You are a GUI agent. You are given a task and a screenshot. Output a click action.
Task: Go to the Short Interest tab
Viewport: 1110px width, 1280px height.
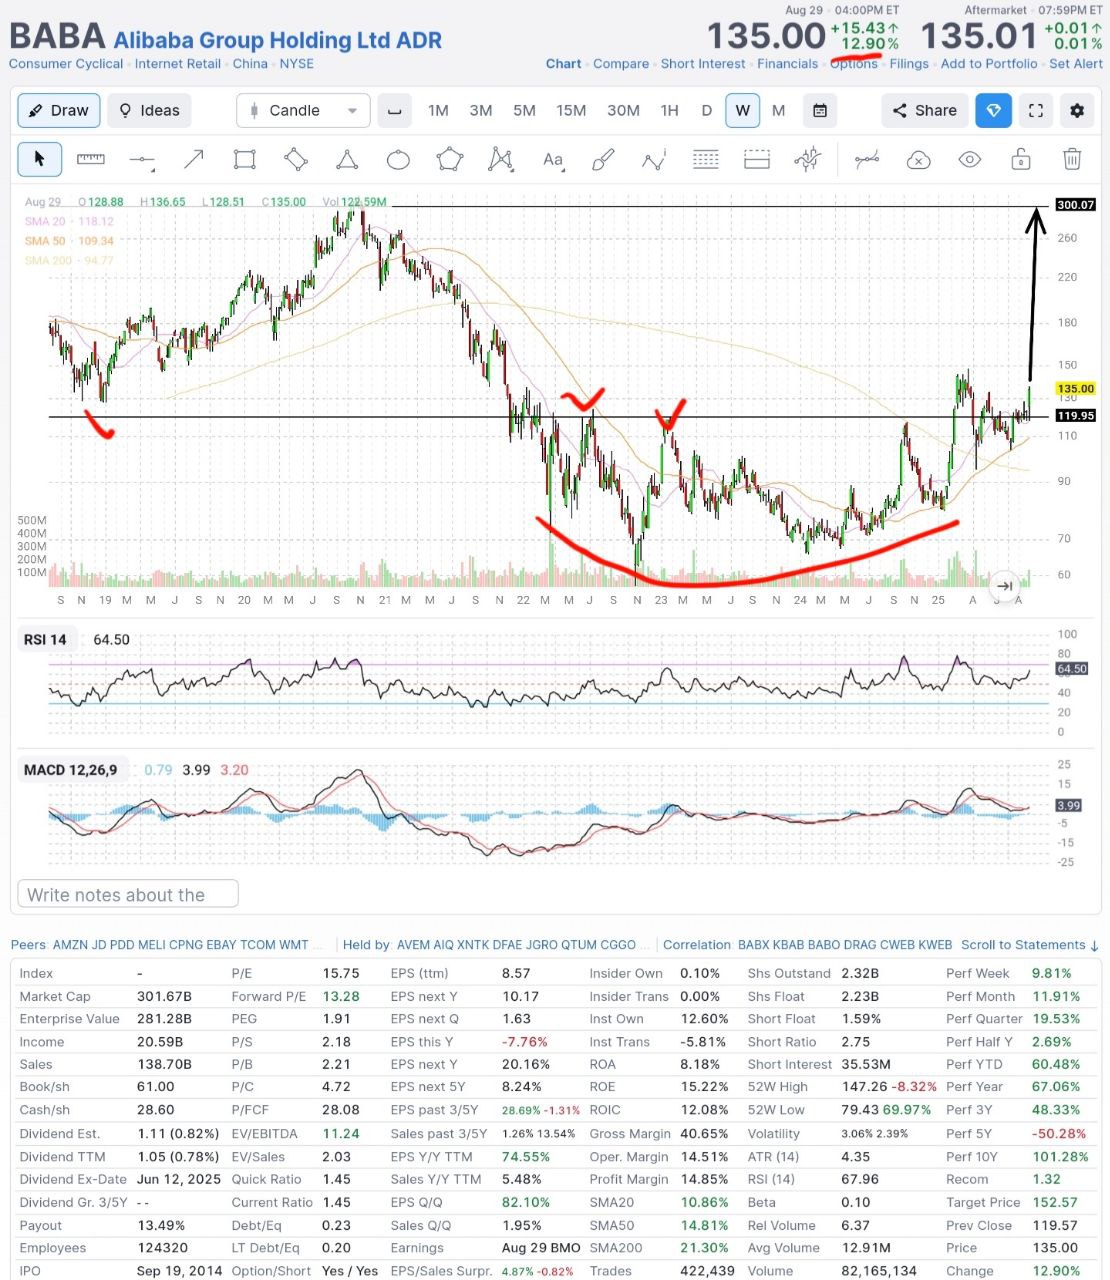coord(703,64)
